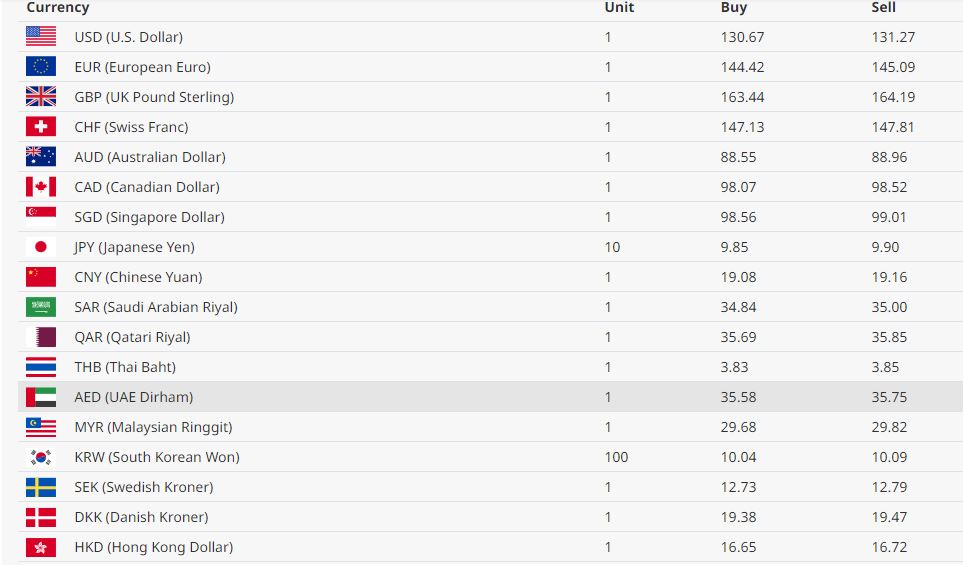Click the Japanese flag icon
963x565 pixels.
pos(41,247)
